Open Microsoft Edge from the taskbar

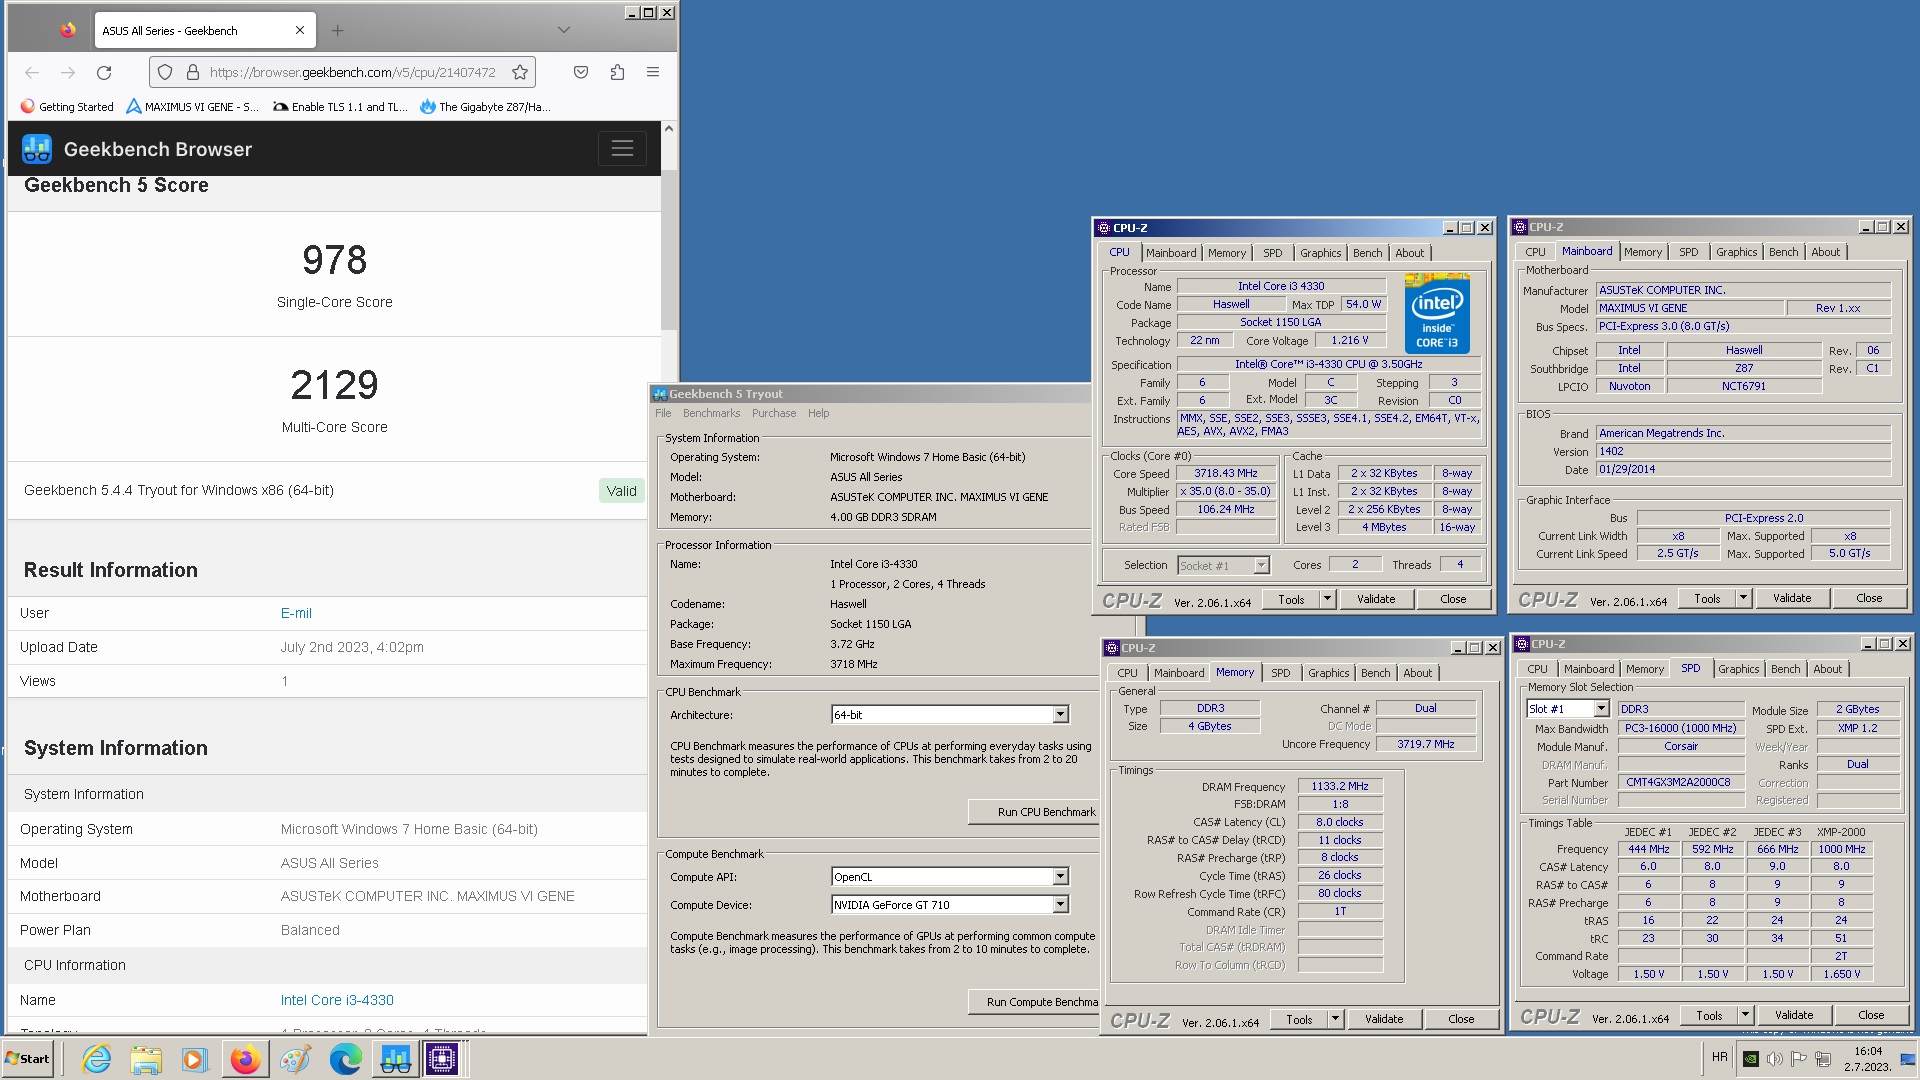[x=345, y=1059]
